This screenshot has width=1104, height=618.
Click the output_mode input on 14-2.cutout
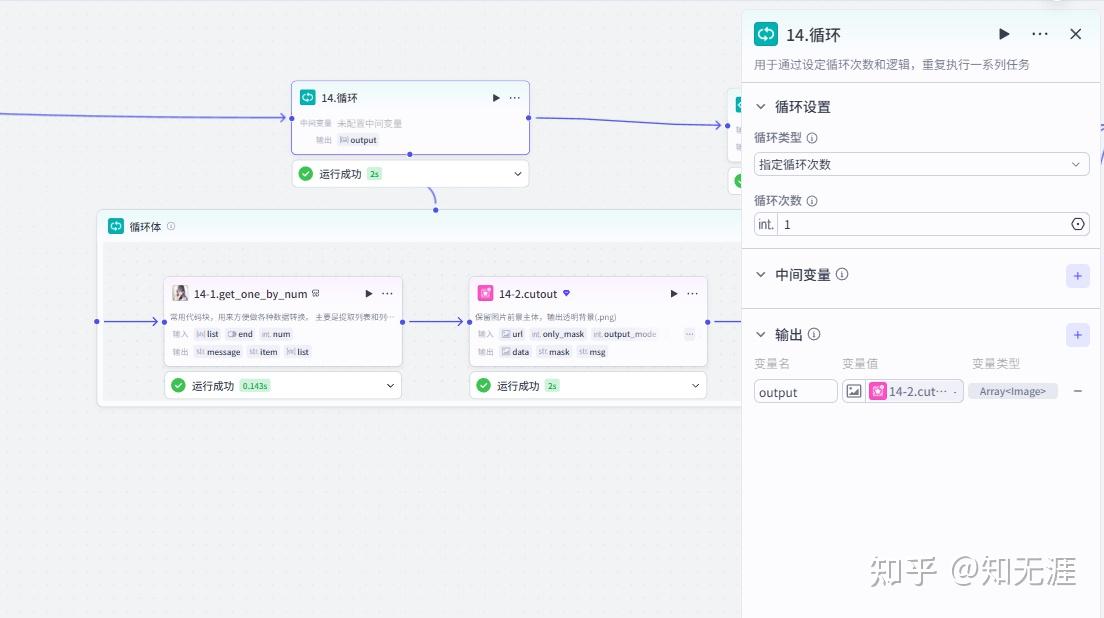(625, 334)
